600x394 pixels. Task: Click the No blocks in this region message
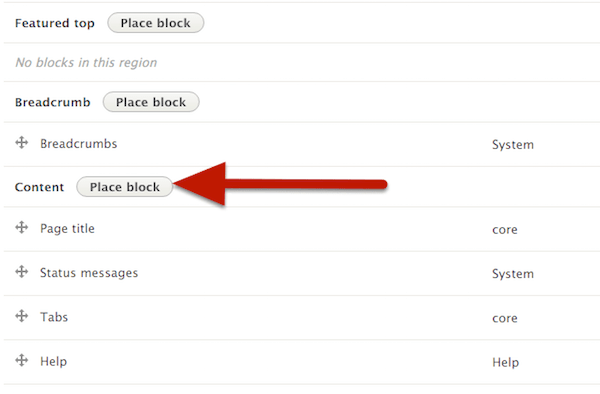coord(86,62)
